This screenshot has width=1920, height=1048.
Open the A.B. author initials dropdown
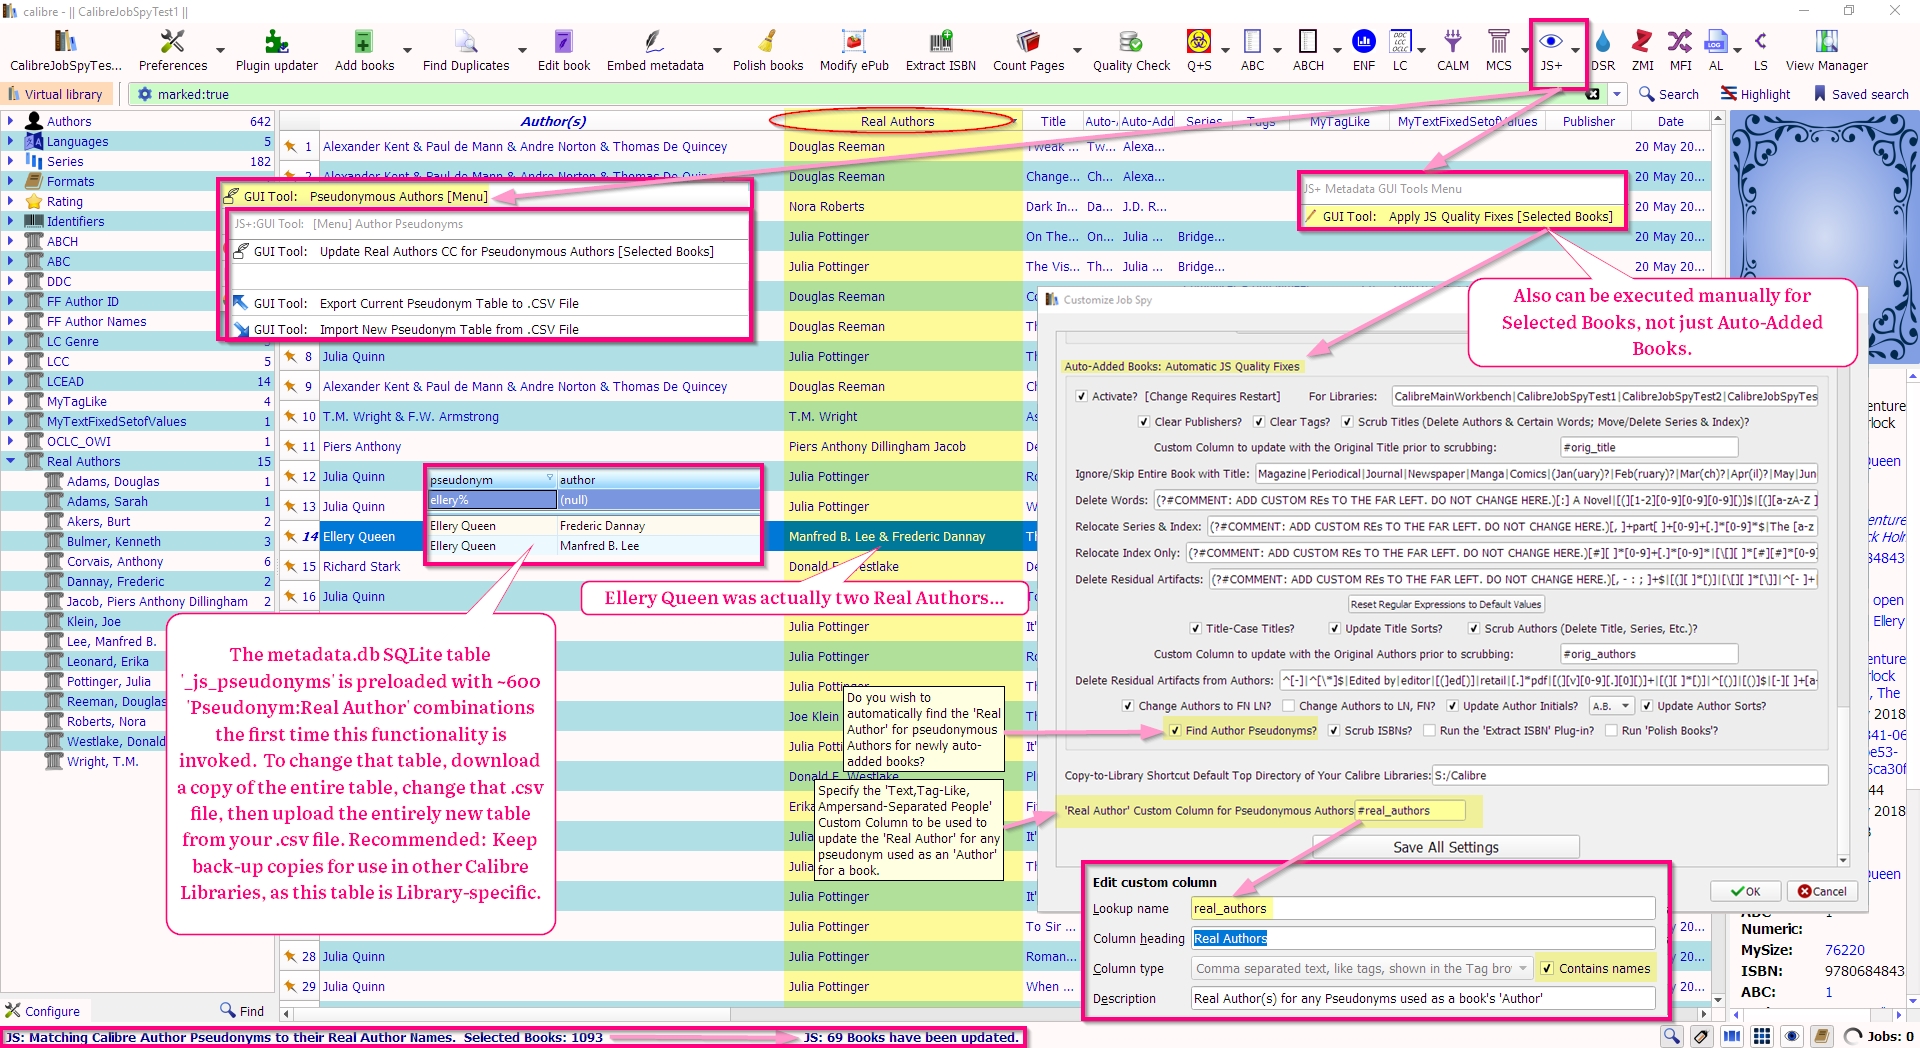(1610, 706)
